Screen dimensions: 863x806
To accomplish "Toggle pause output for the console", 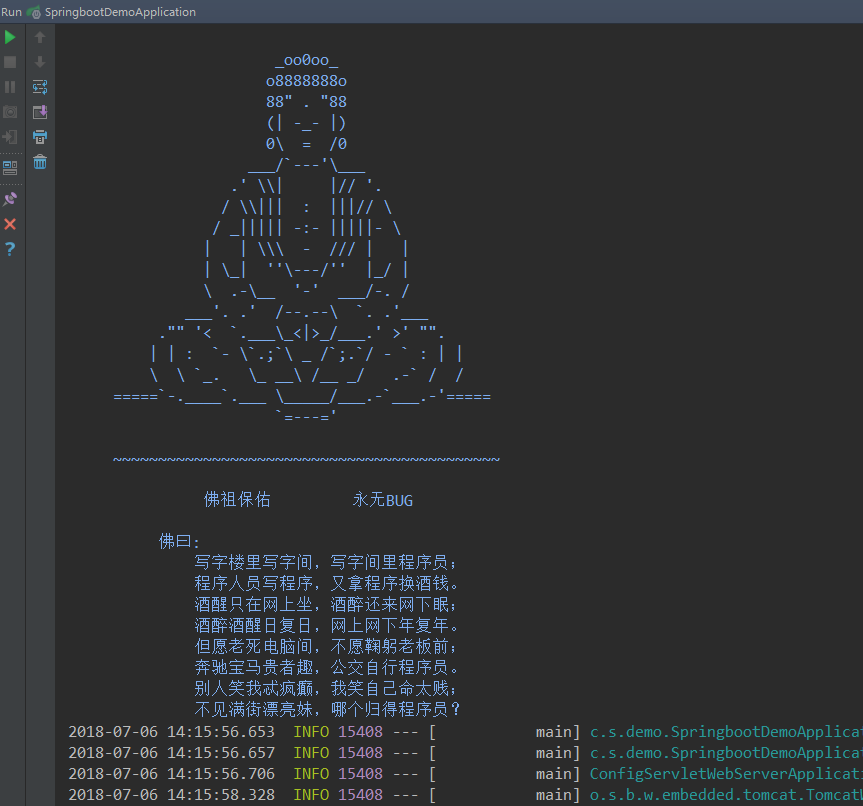I will click(9, 87).
